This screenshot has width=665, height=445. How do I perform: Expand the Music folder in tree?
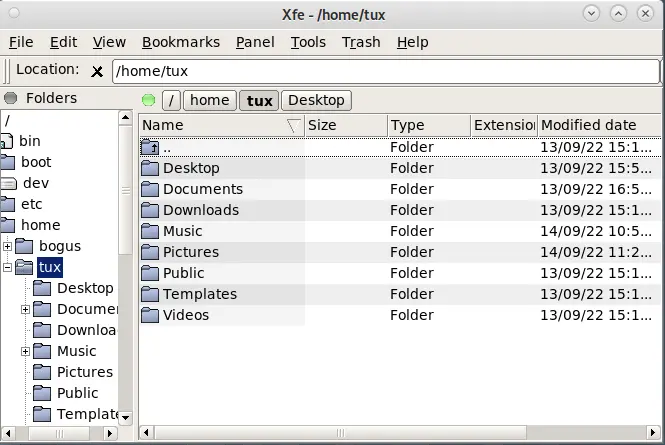(26, 351)
